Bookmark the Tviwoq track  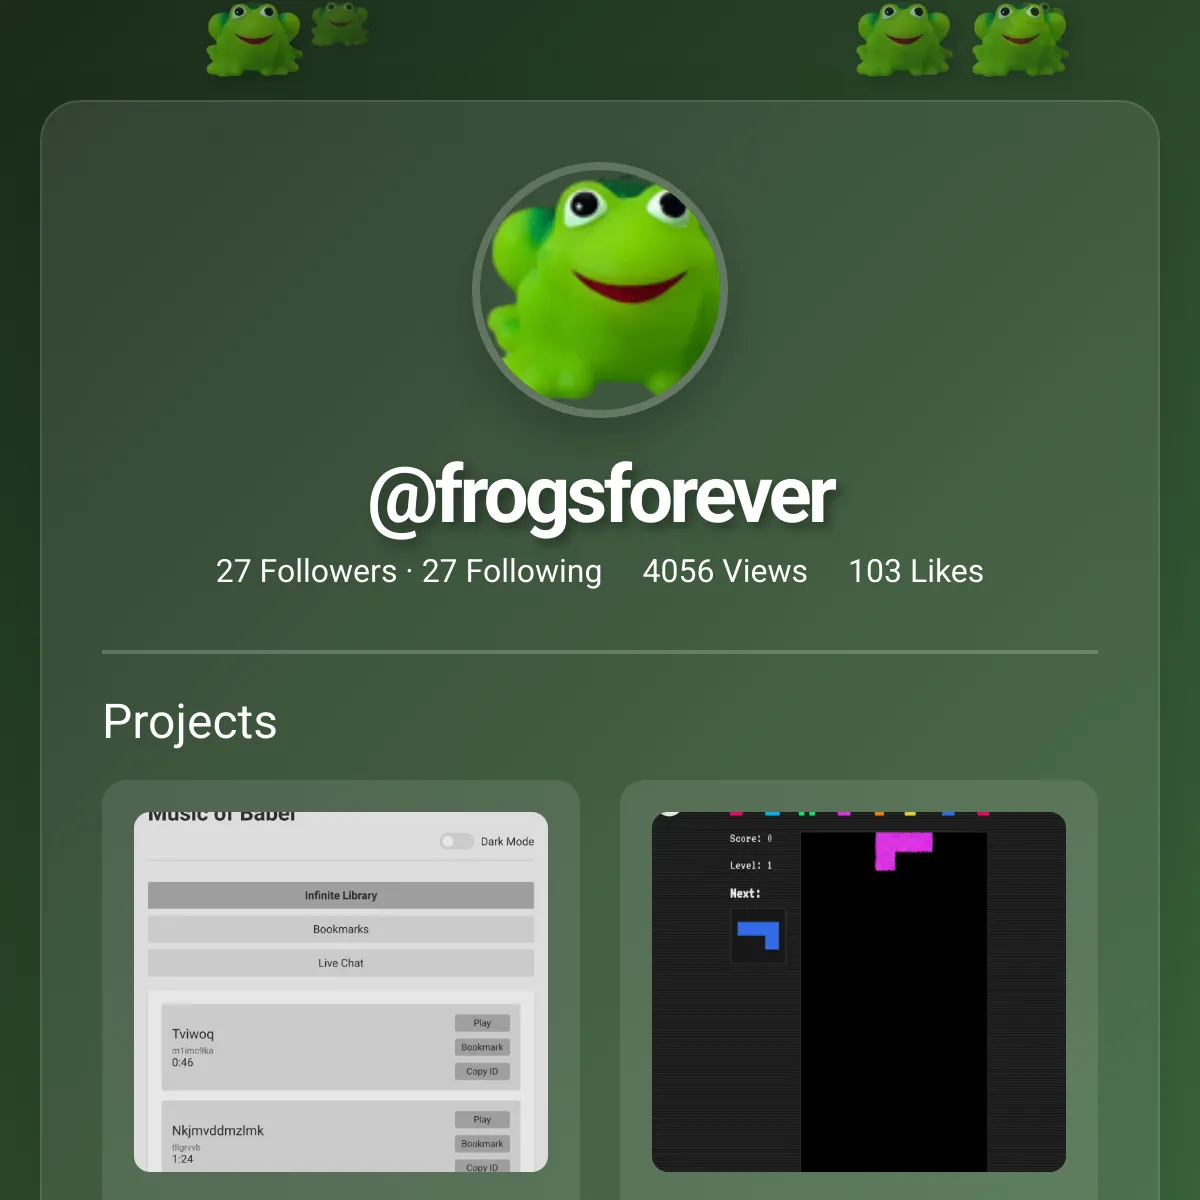click(482, 1047)
